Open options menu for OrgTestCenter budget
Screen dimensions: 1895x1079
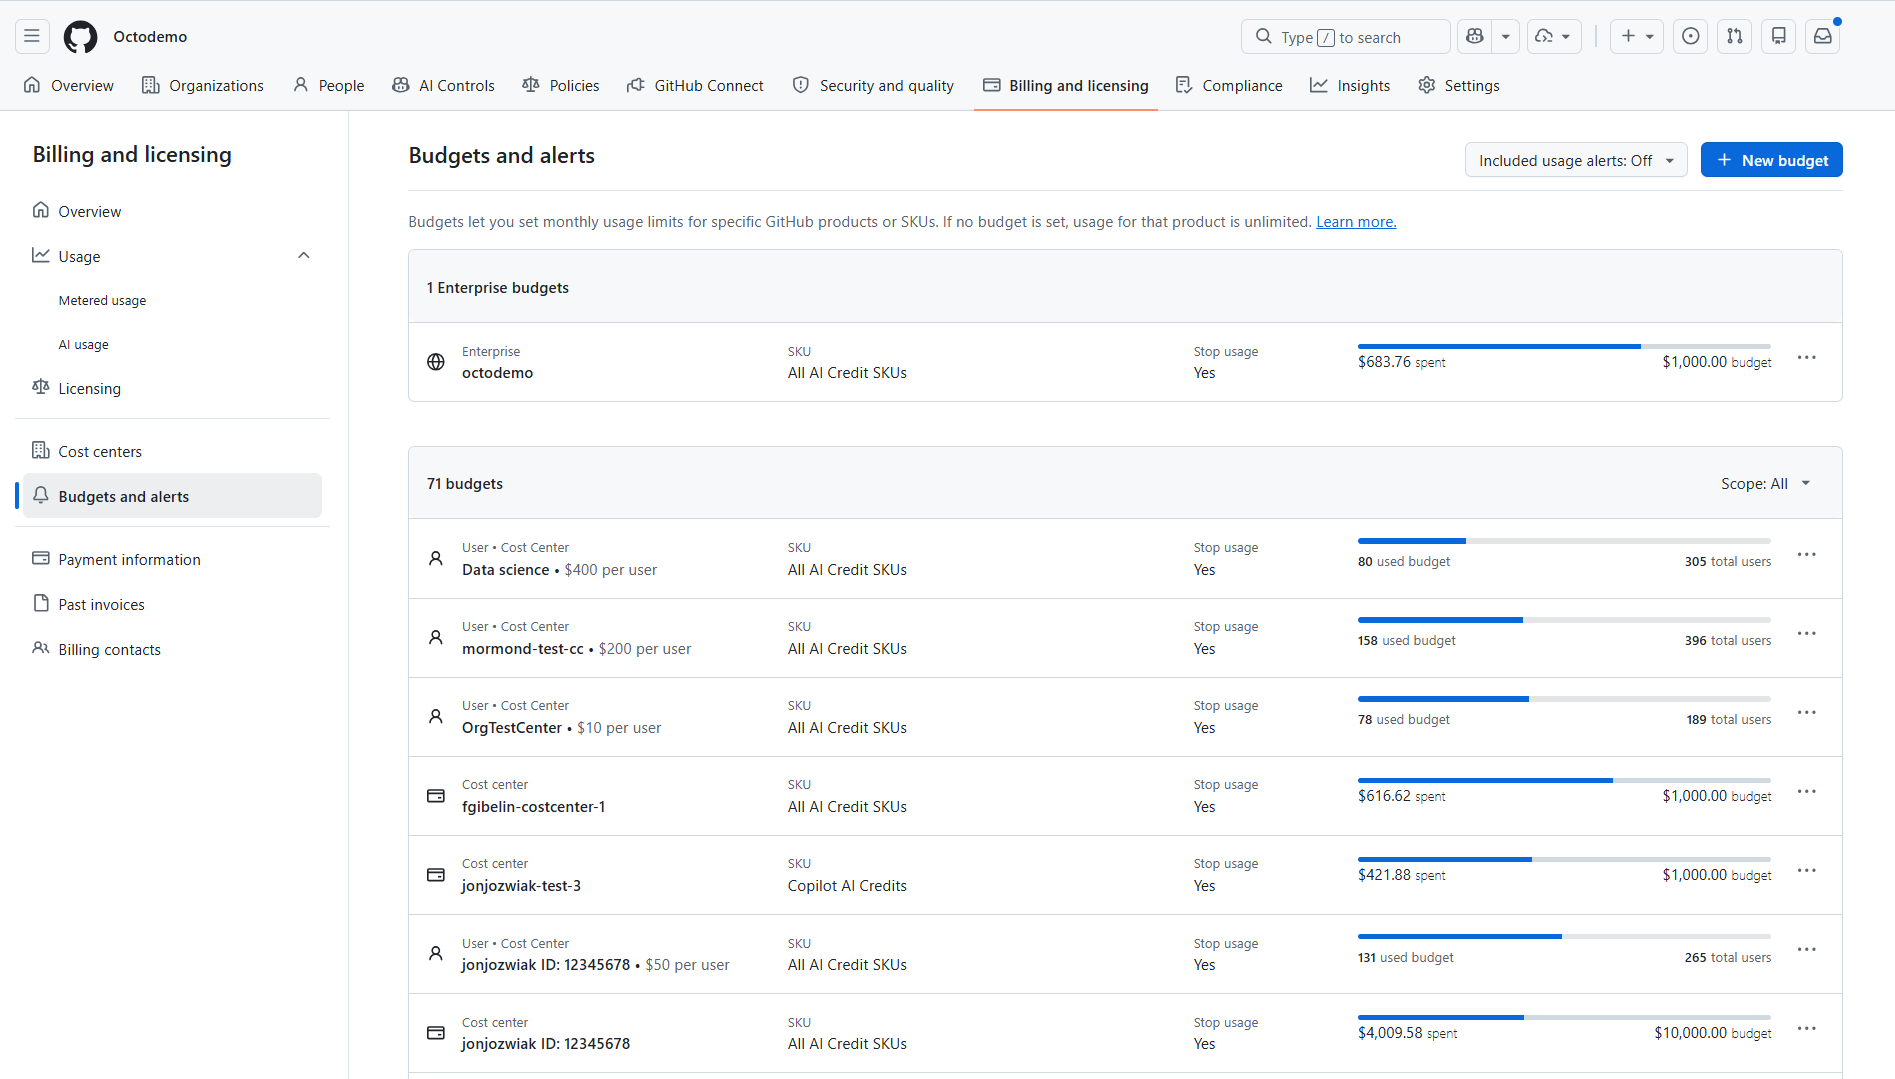pos(1807,713)
